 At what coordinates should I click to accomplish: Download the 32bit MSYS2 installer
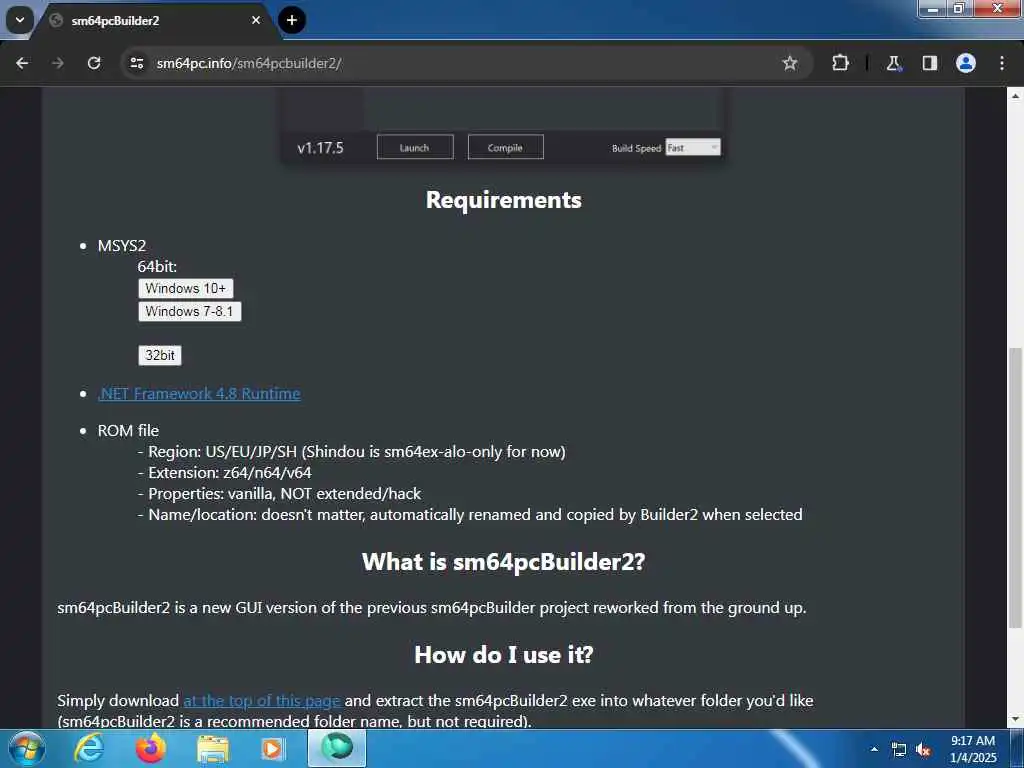pos(160,355)
